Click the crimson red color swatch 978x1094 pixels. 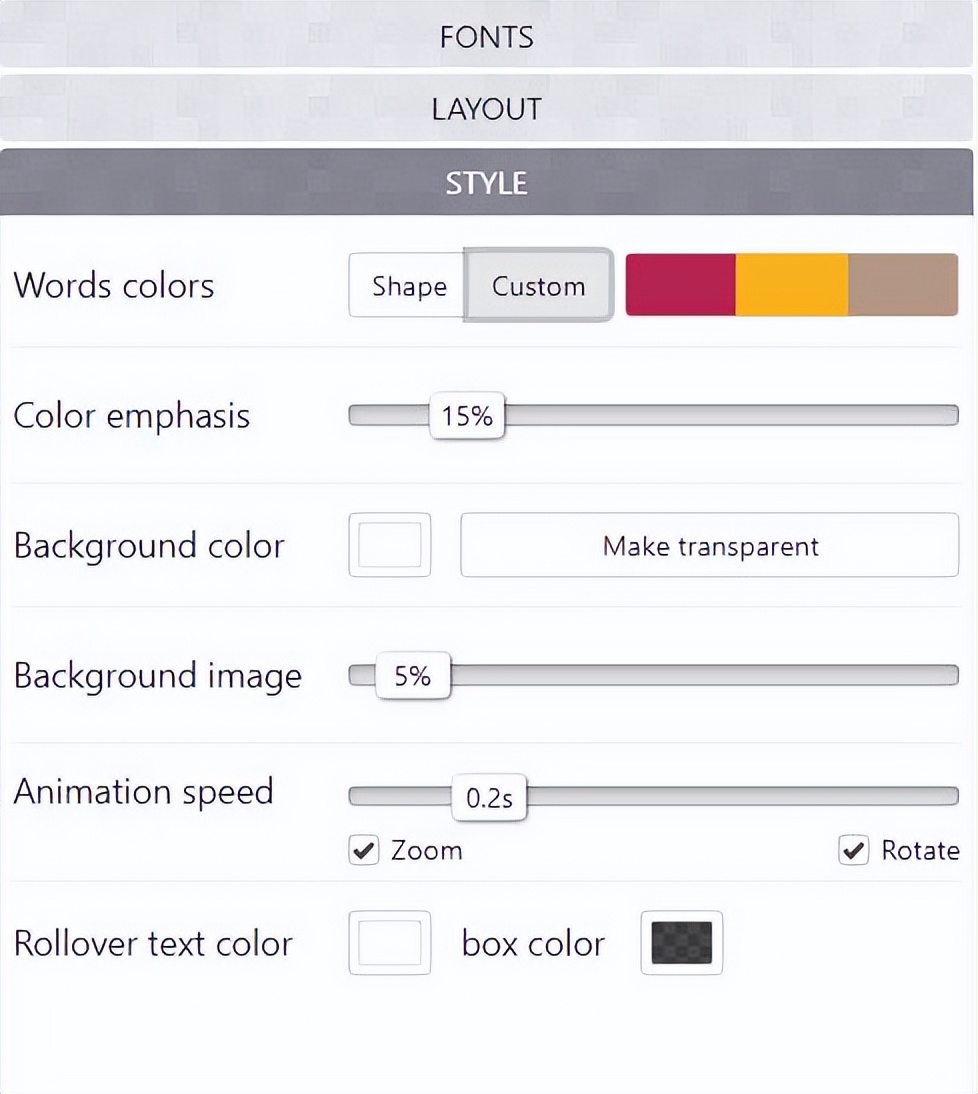(x=681, y=285)
